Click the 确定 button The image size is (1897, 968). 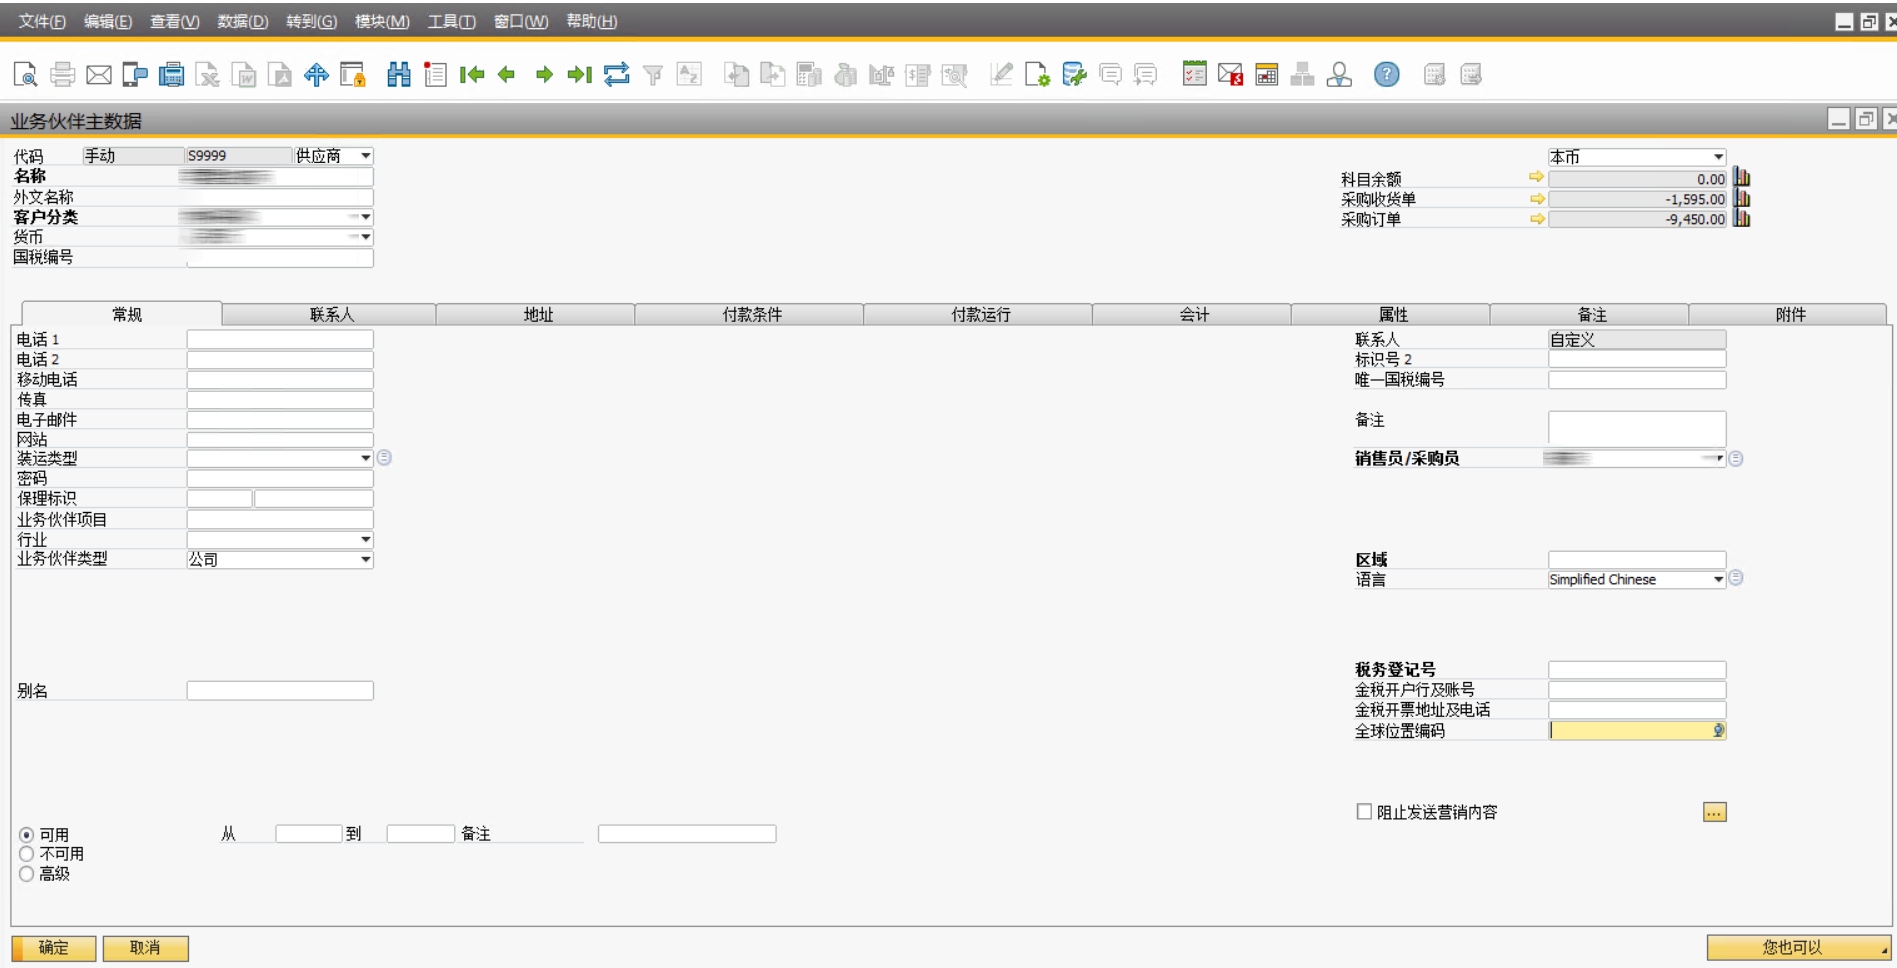pyautogui.click(x=54, y=948)
